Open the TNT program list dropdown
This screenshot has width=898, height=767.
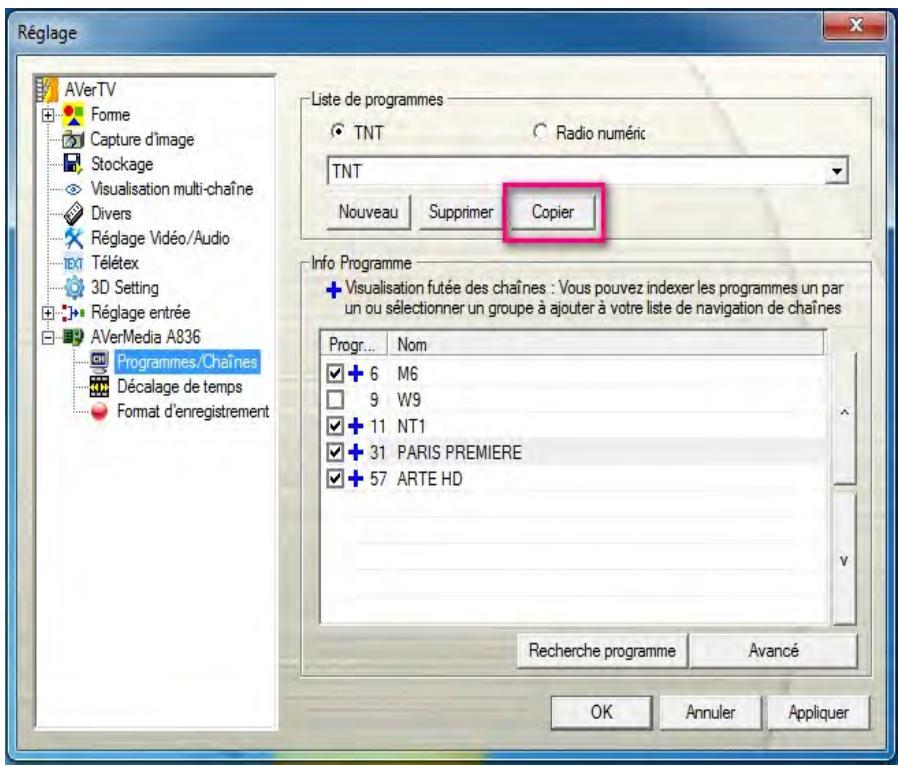tap(837, 171)
